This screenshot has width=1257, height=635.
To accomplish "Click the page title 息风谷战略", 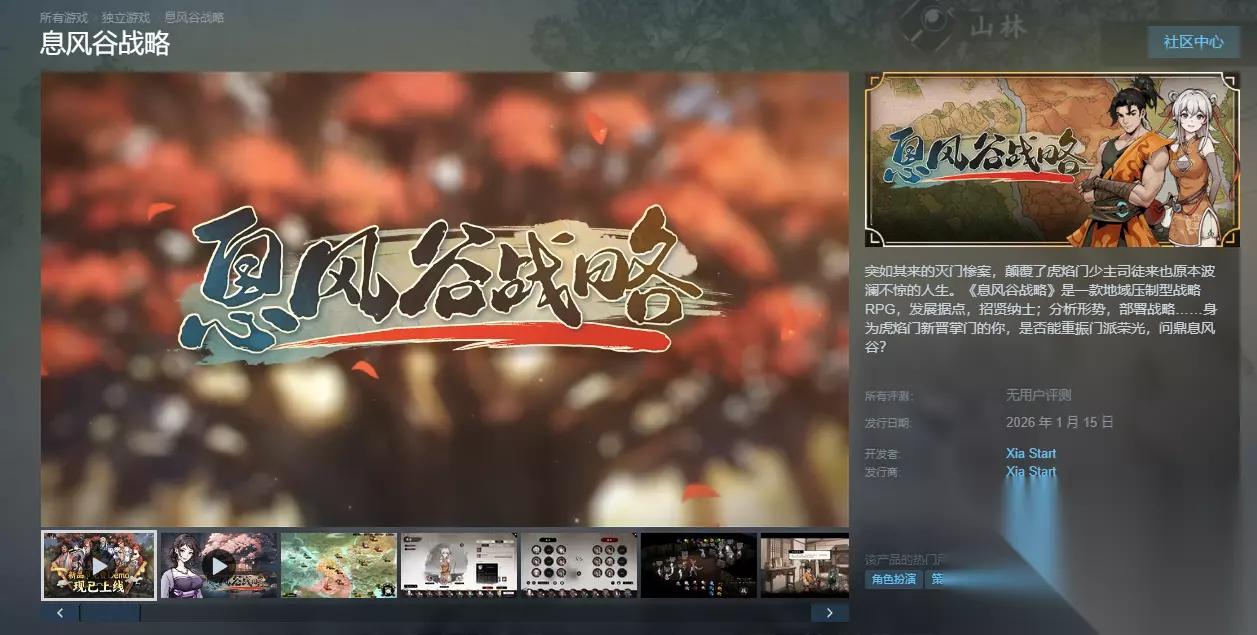I will point(105,44).
